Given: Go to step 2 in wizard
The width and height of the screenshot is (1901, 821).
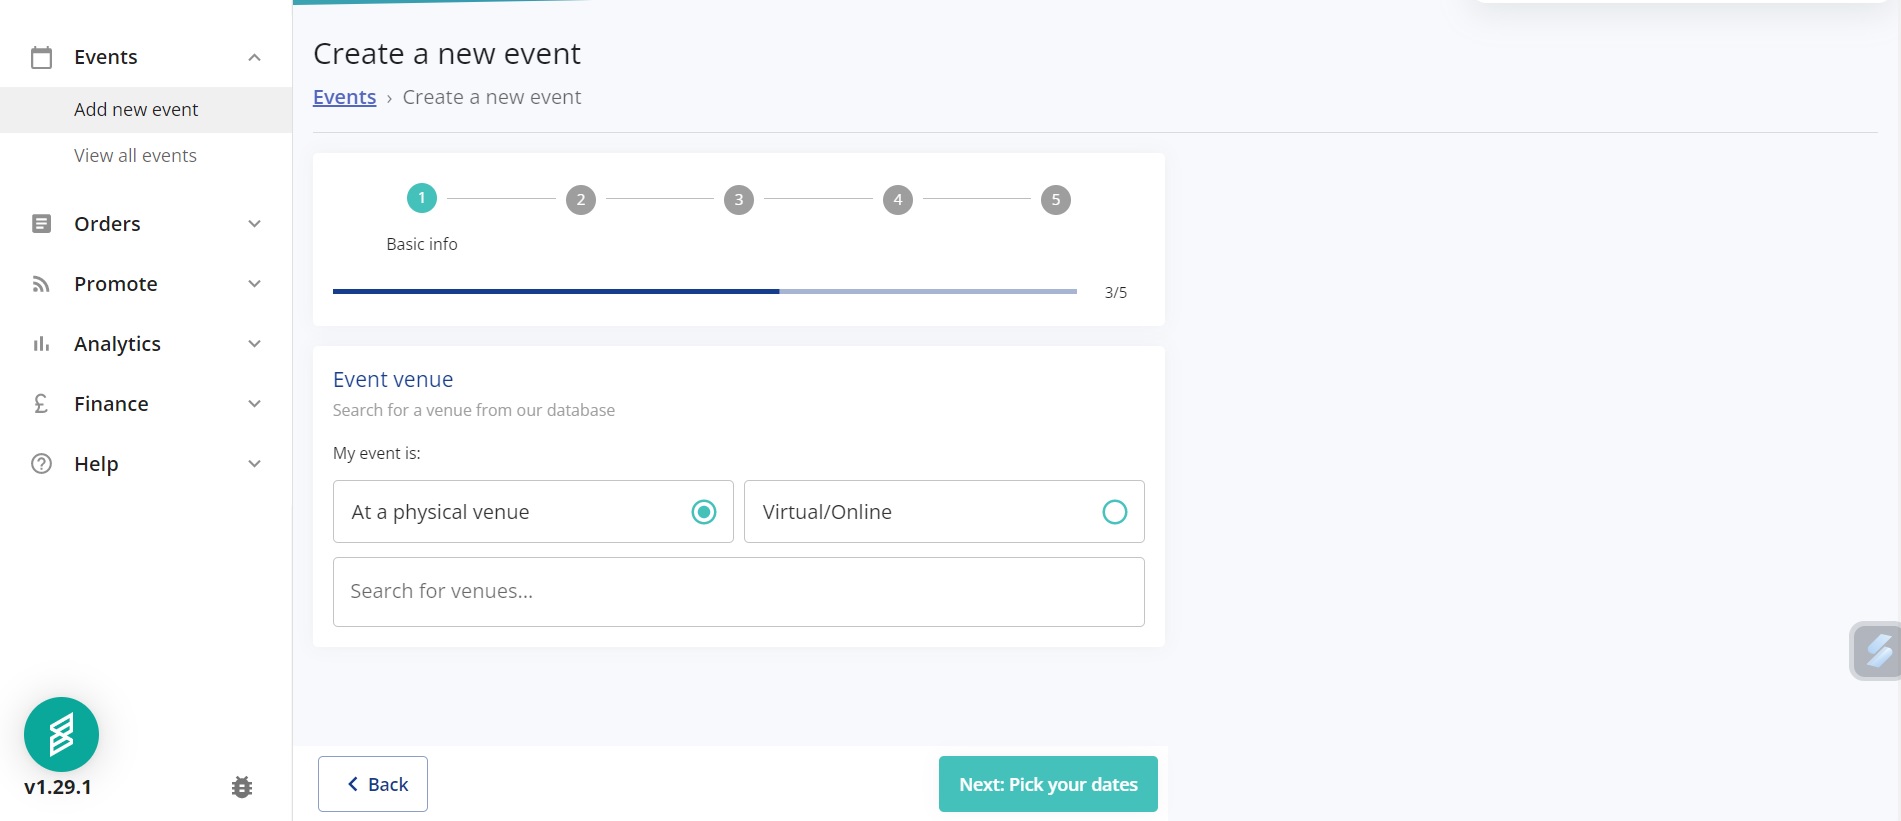Looking at the screenshot, I should [x=581, y=200].
